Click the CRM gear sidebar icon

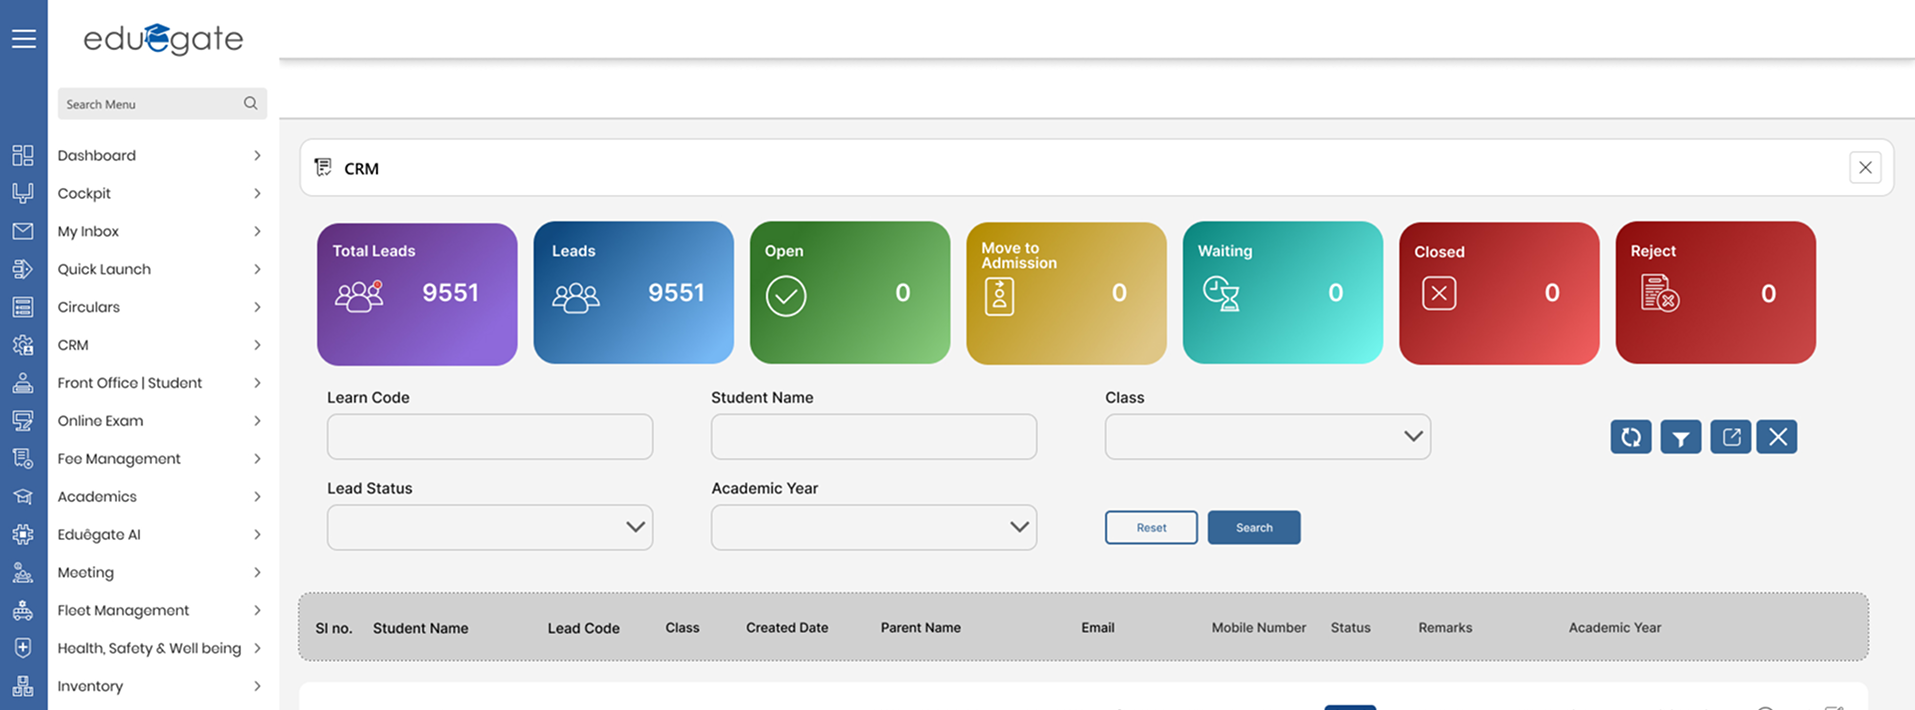(23, 345)
